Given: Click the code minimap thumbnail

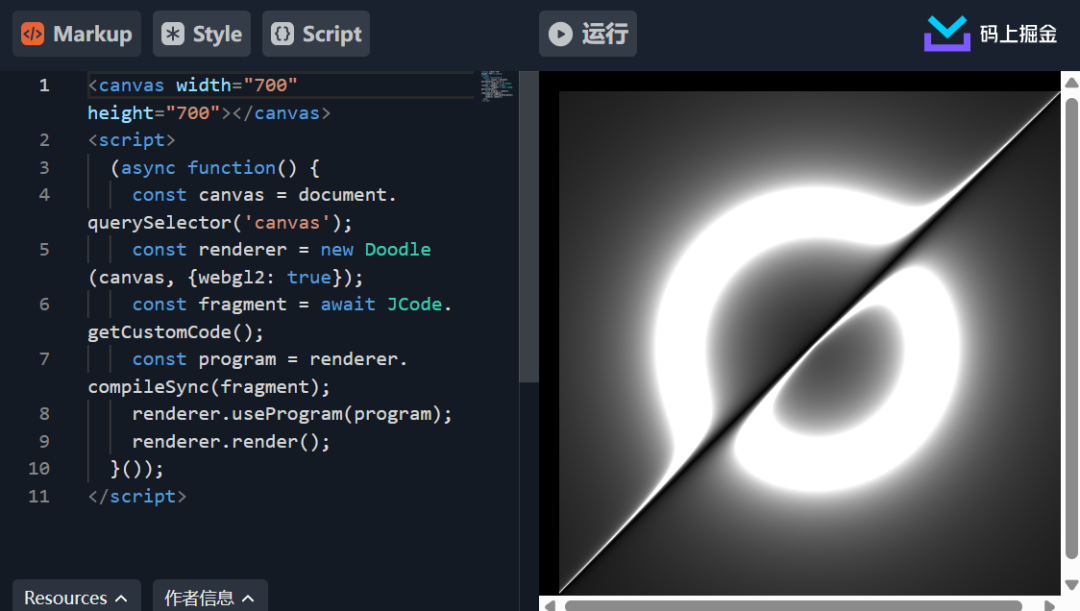Looking at the screenshot, I should [497, 86].
